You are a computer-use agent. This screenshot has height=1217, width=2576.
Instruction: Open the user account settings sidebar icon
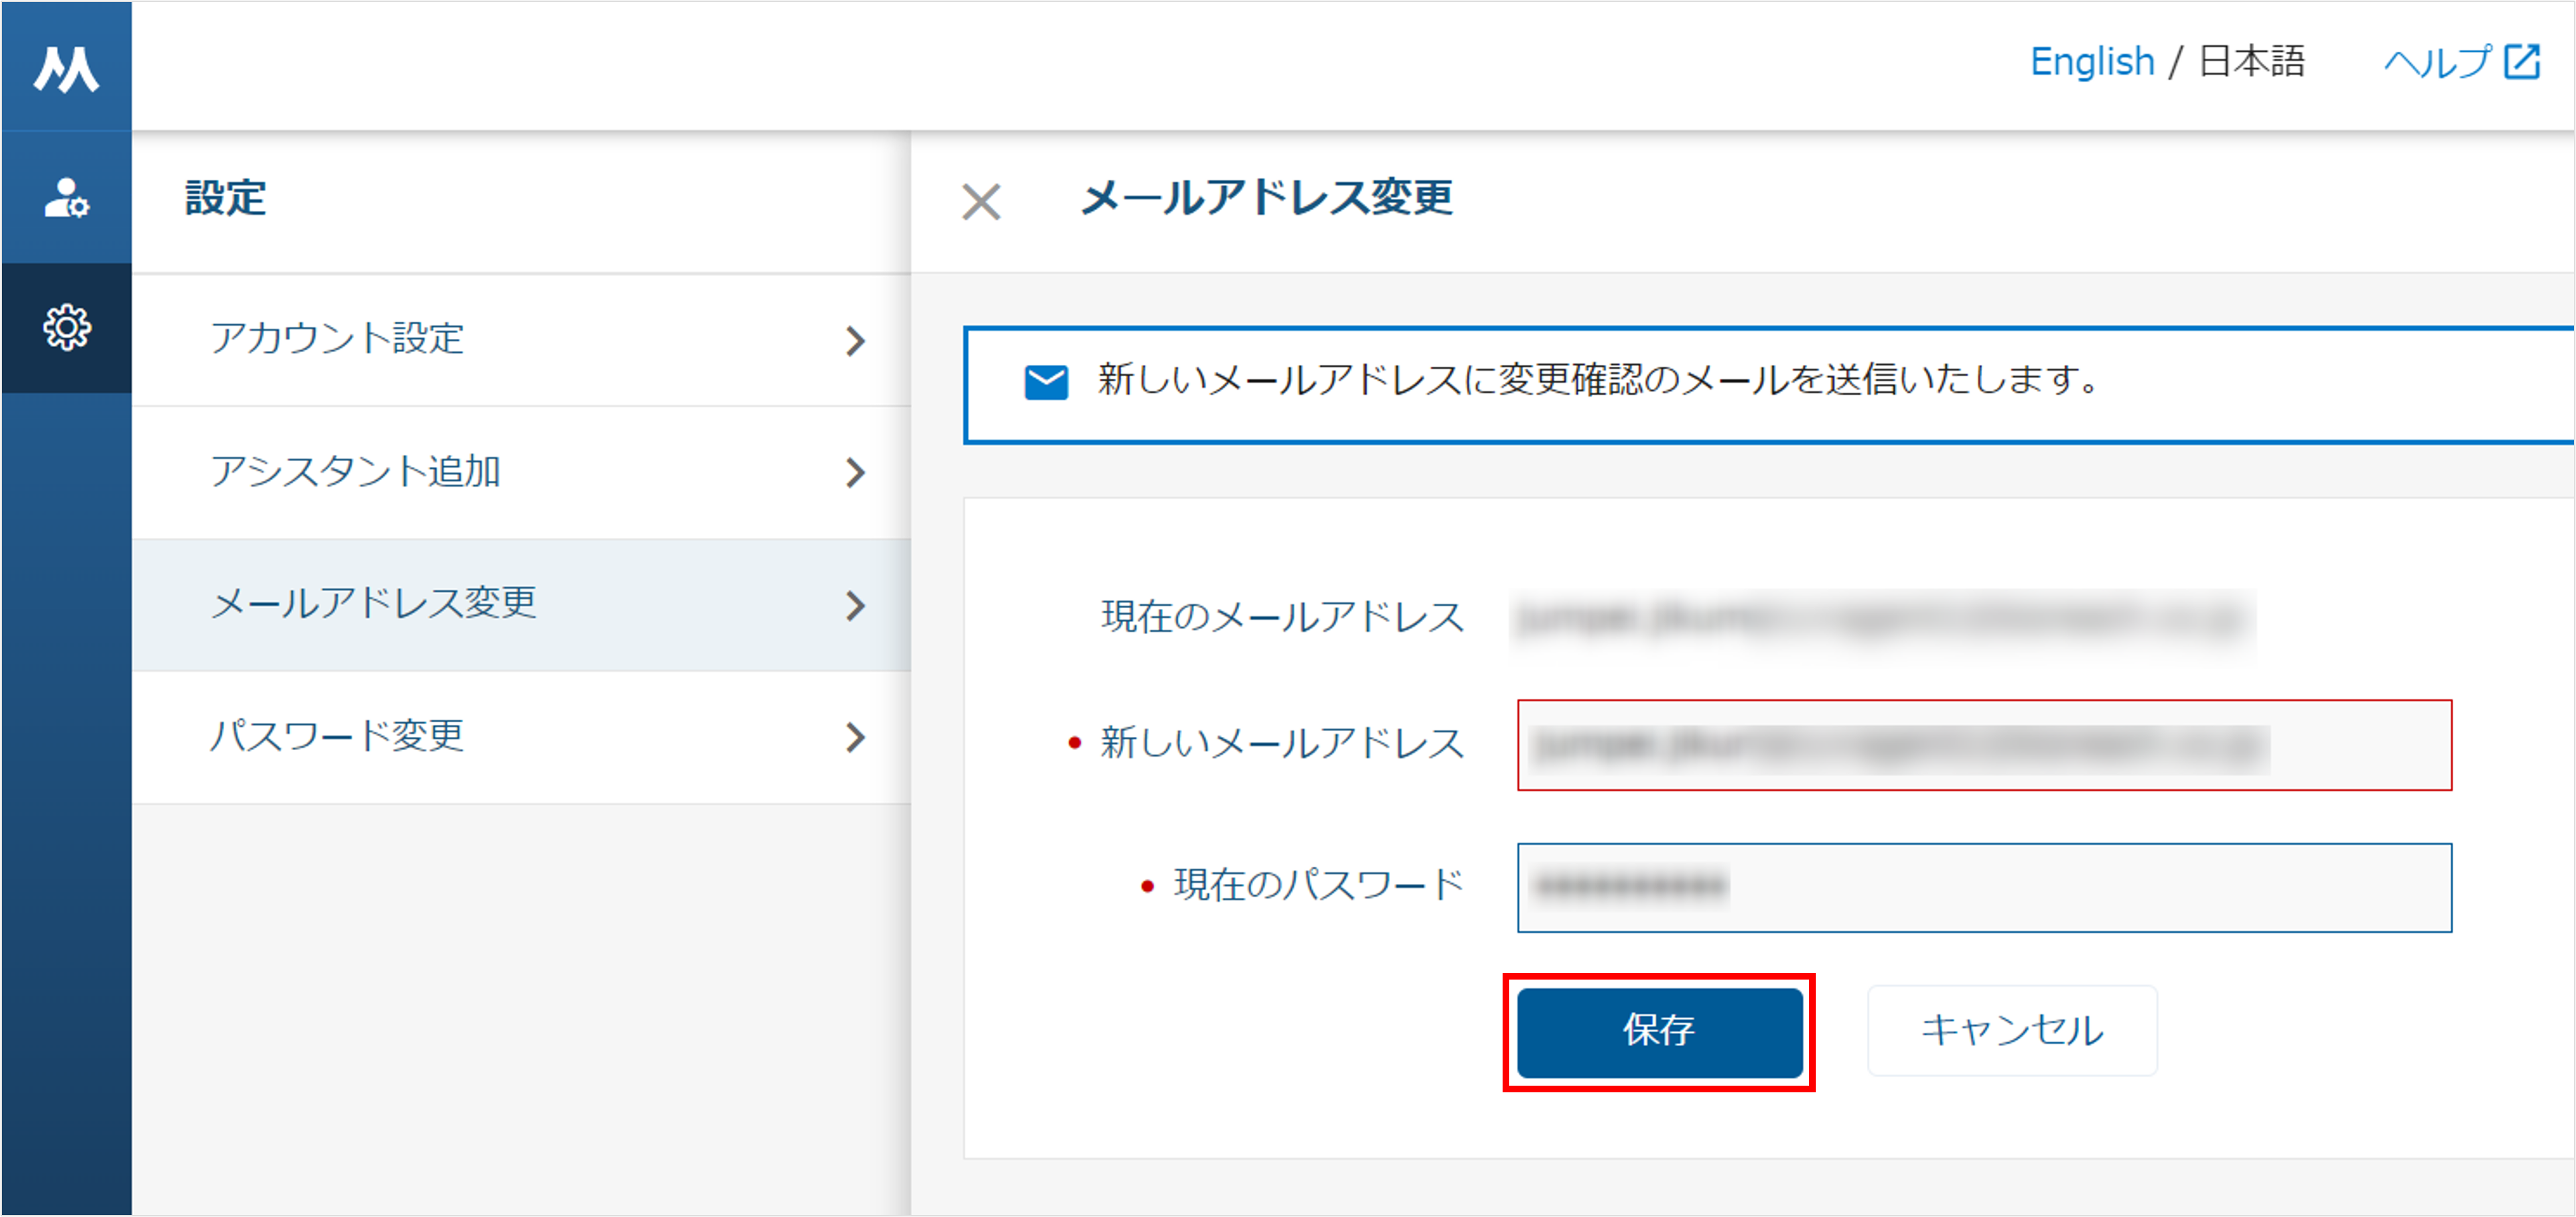66,197
